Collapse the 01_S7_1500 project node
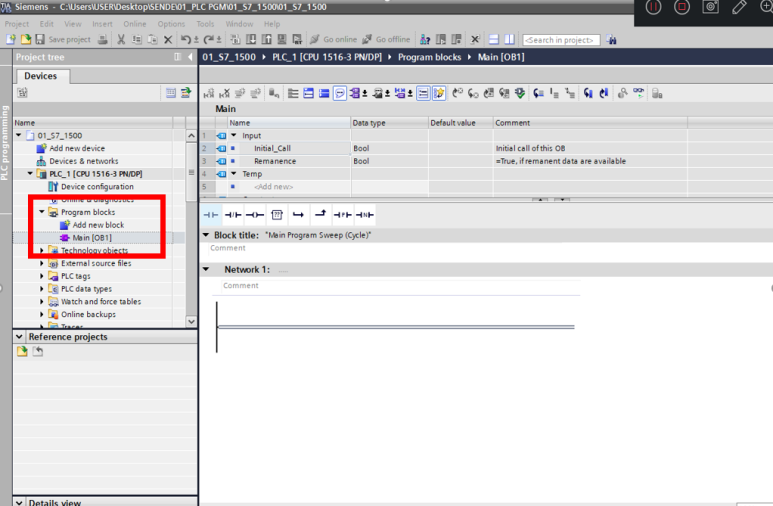Screen dimensions: 773x506 pyautogui.click(x=19, y=135)
